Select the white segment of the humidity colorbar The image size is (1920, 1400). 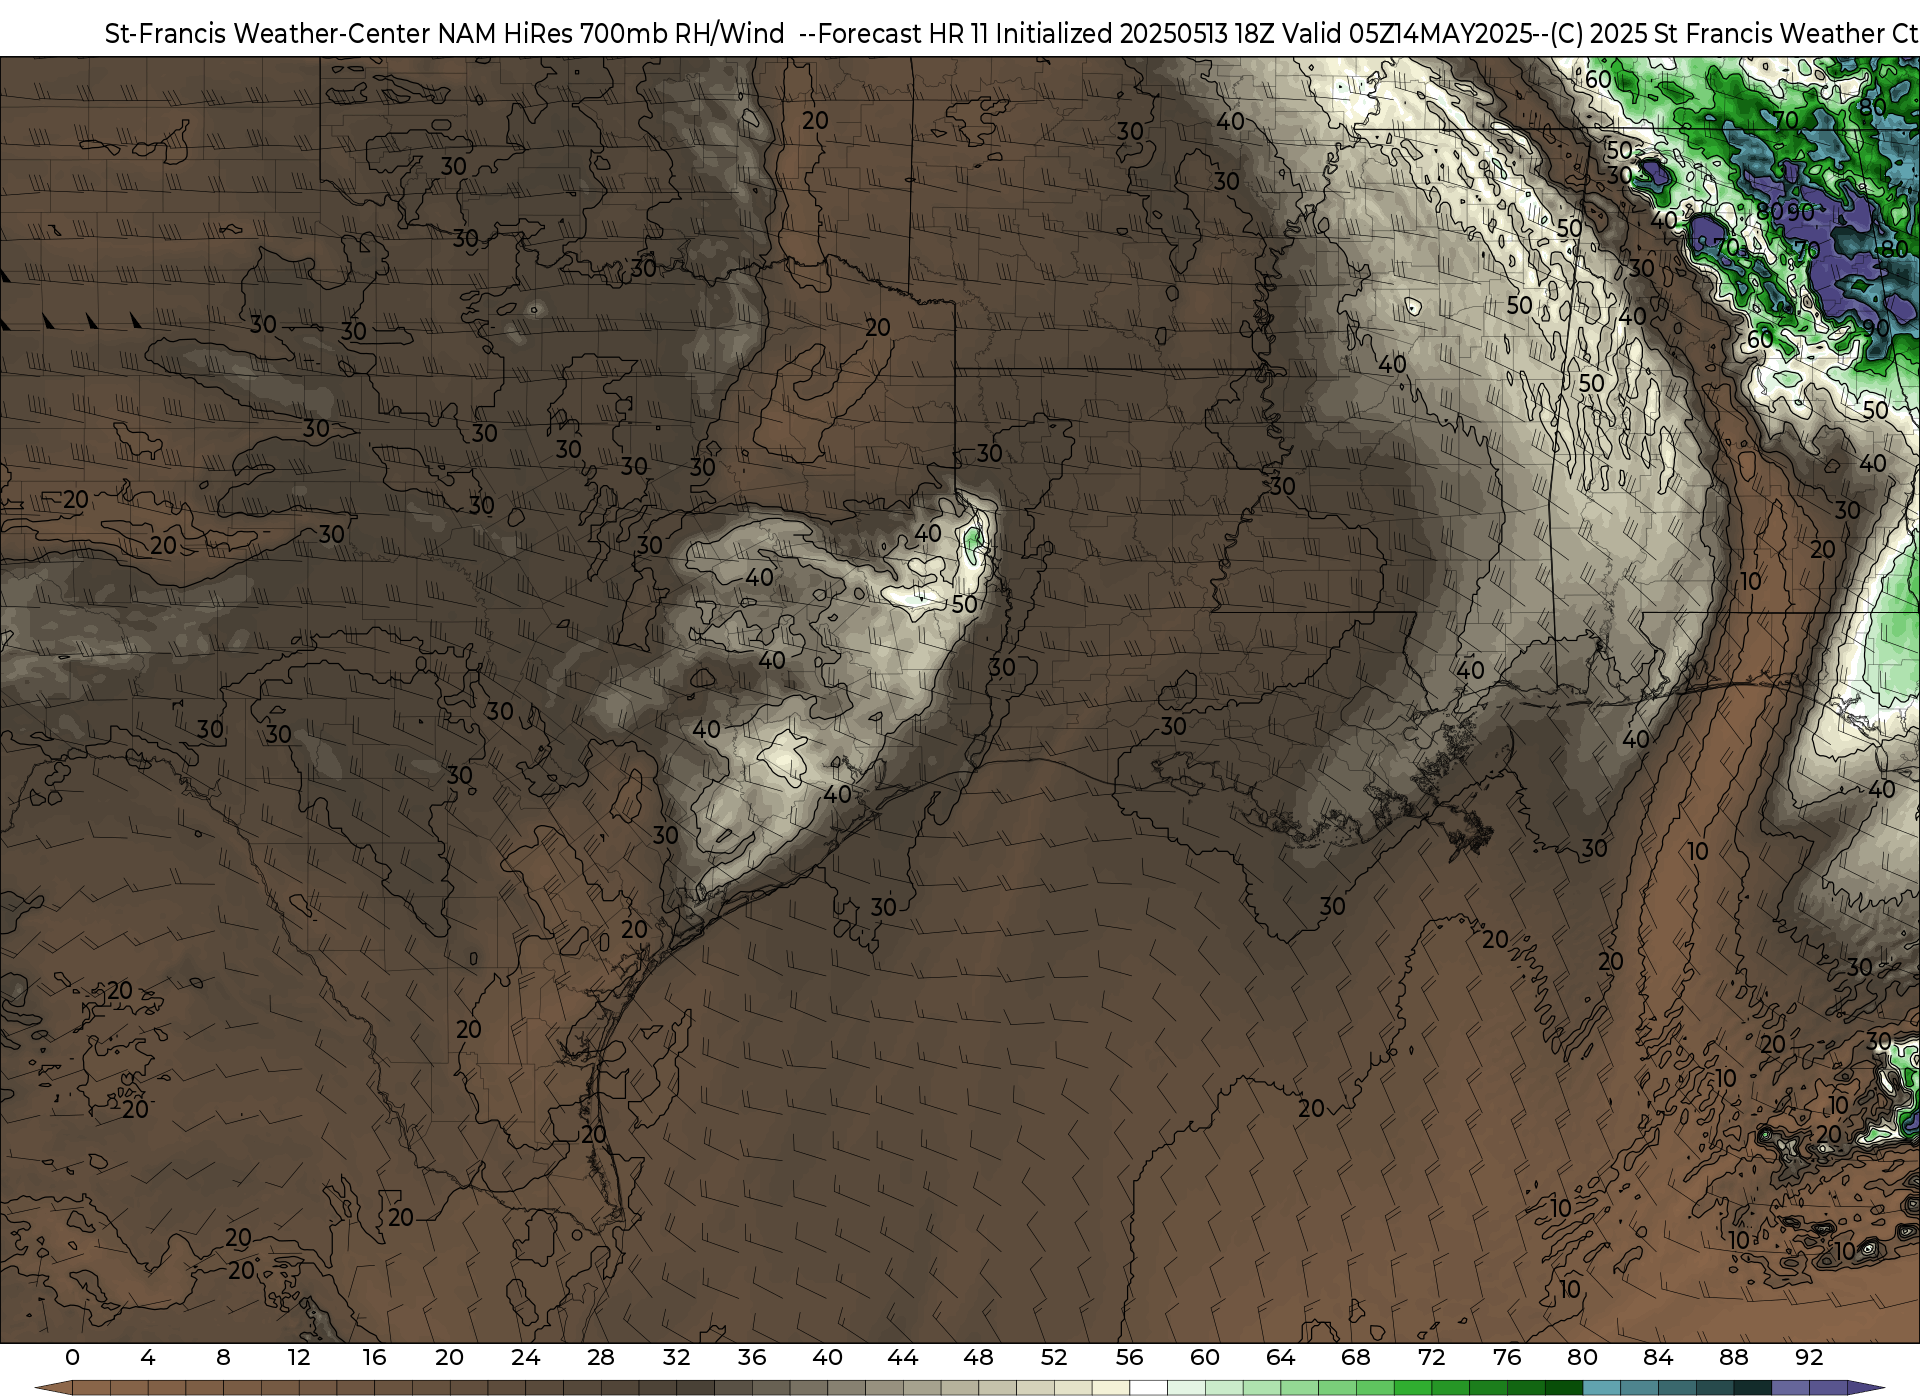click(1148, 1388)
